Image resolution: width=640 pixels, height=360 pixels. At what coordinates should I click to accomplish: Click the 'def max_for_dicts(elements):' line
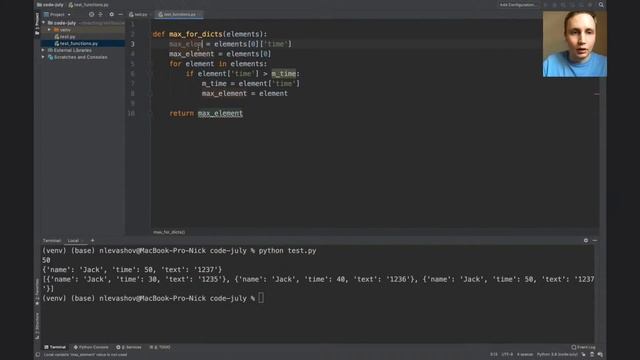[x=210, y=34]
